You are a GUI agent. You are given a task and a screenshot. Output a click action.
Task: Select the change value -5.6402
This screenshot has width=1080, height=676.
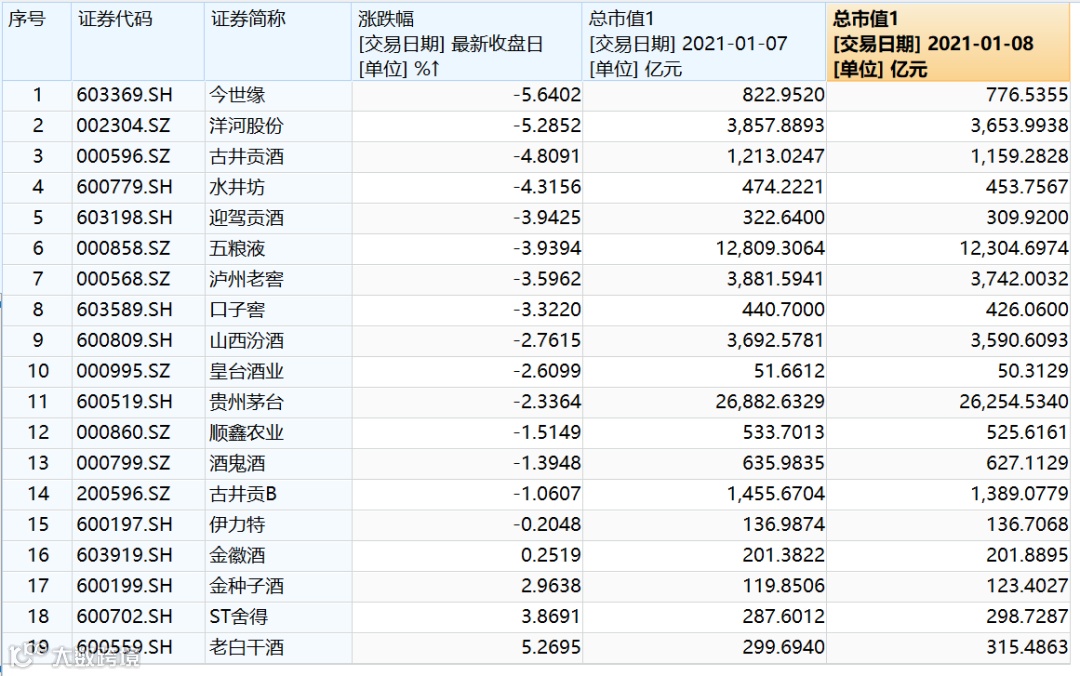[547, 94]
